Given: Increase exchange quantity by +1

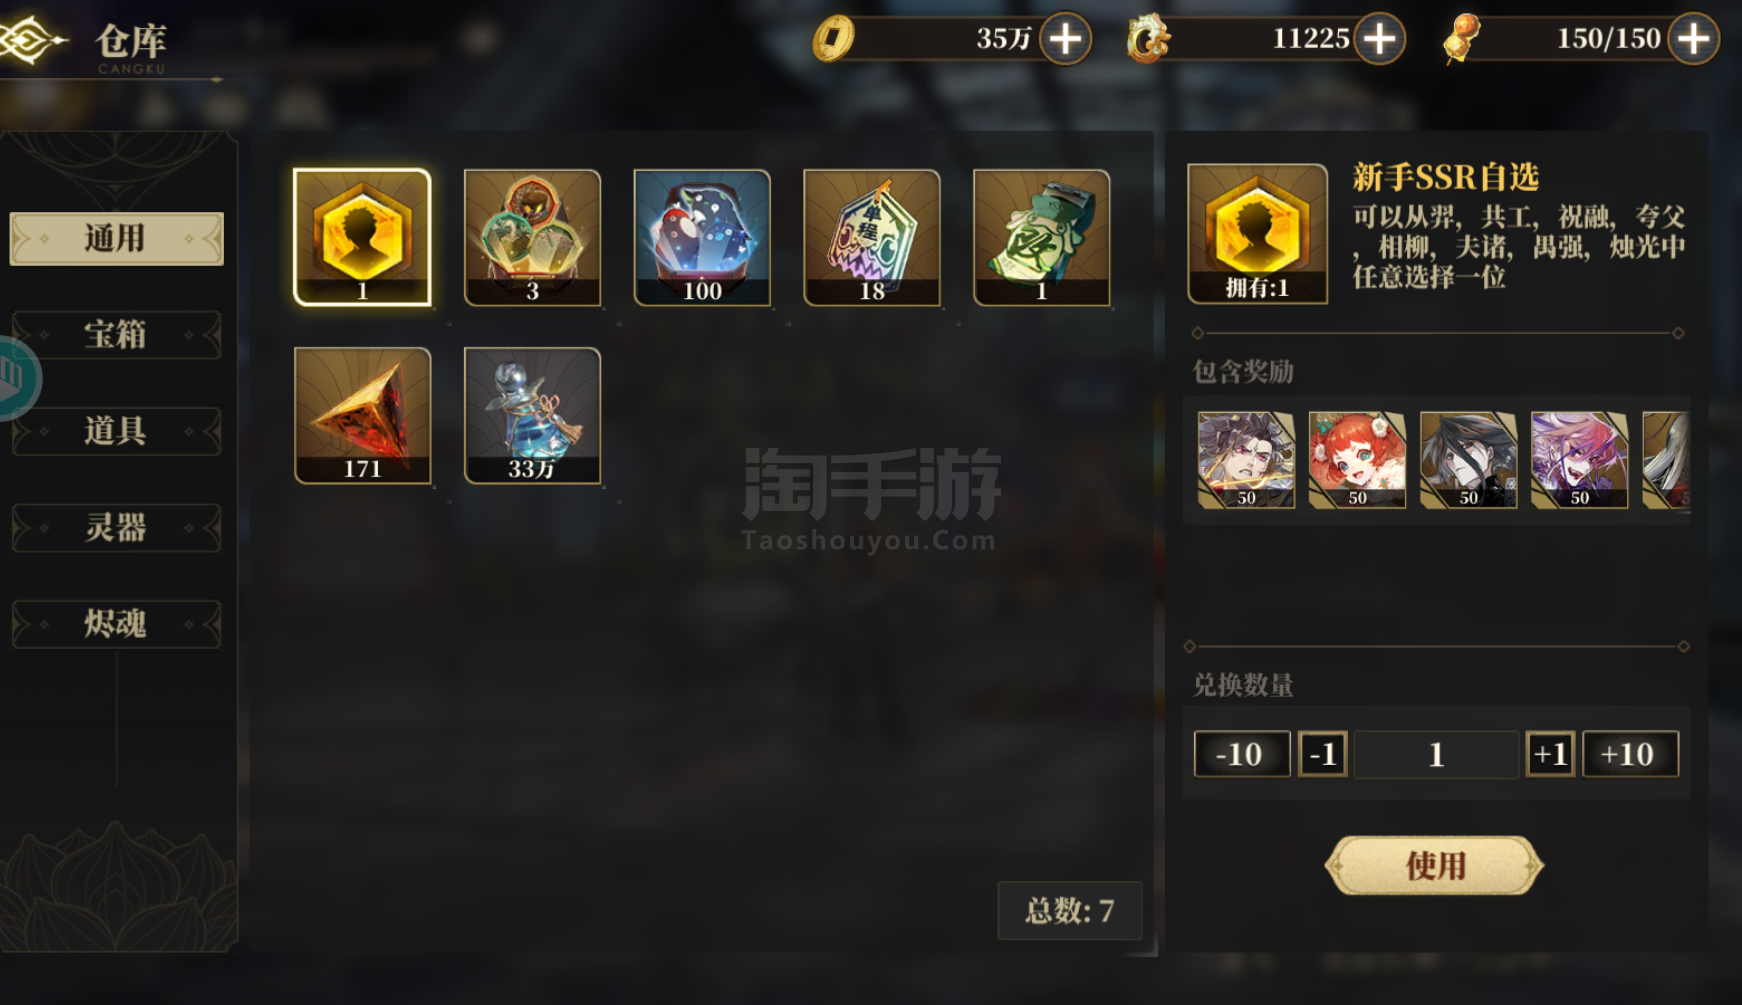Looking at the screenshot, I should pyautogui.click(x=1550, y=754).
